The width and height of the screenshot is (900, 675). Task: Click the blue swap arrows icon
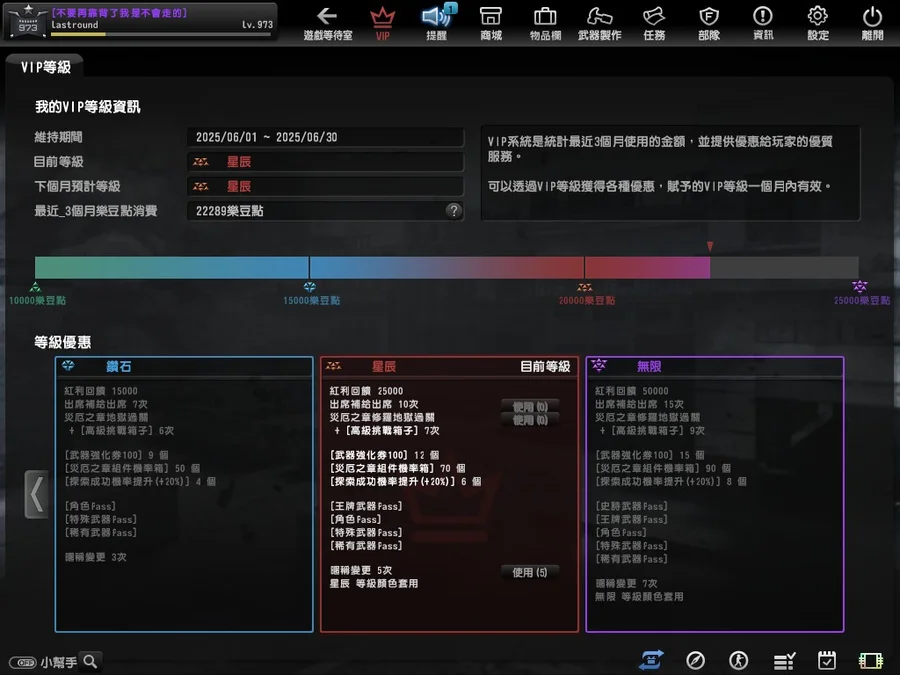(x=651, y=661)
